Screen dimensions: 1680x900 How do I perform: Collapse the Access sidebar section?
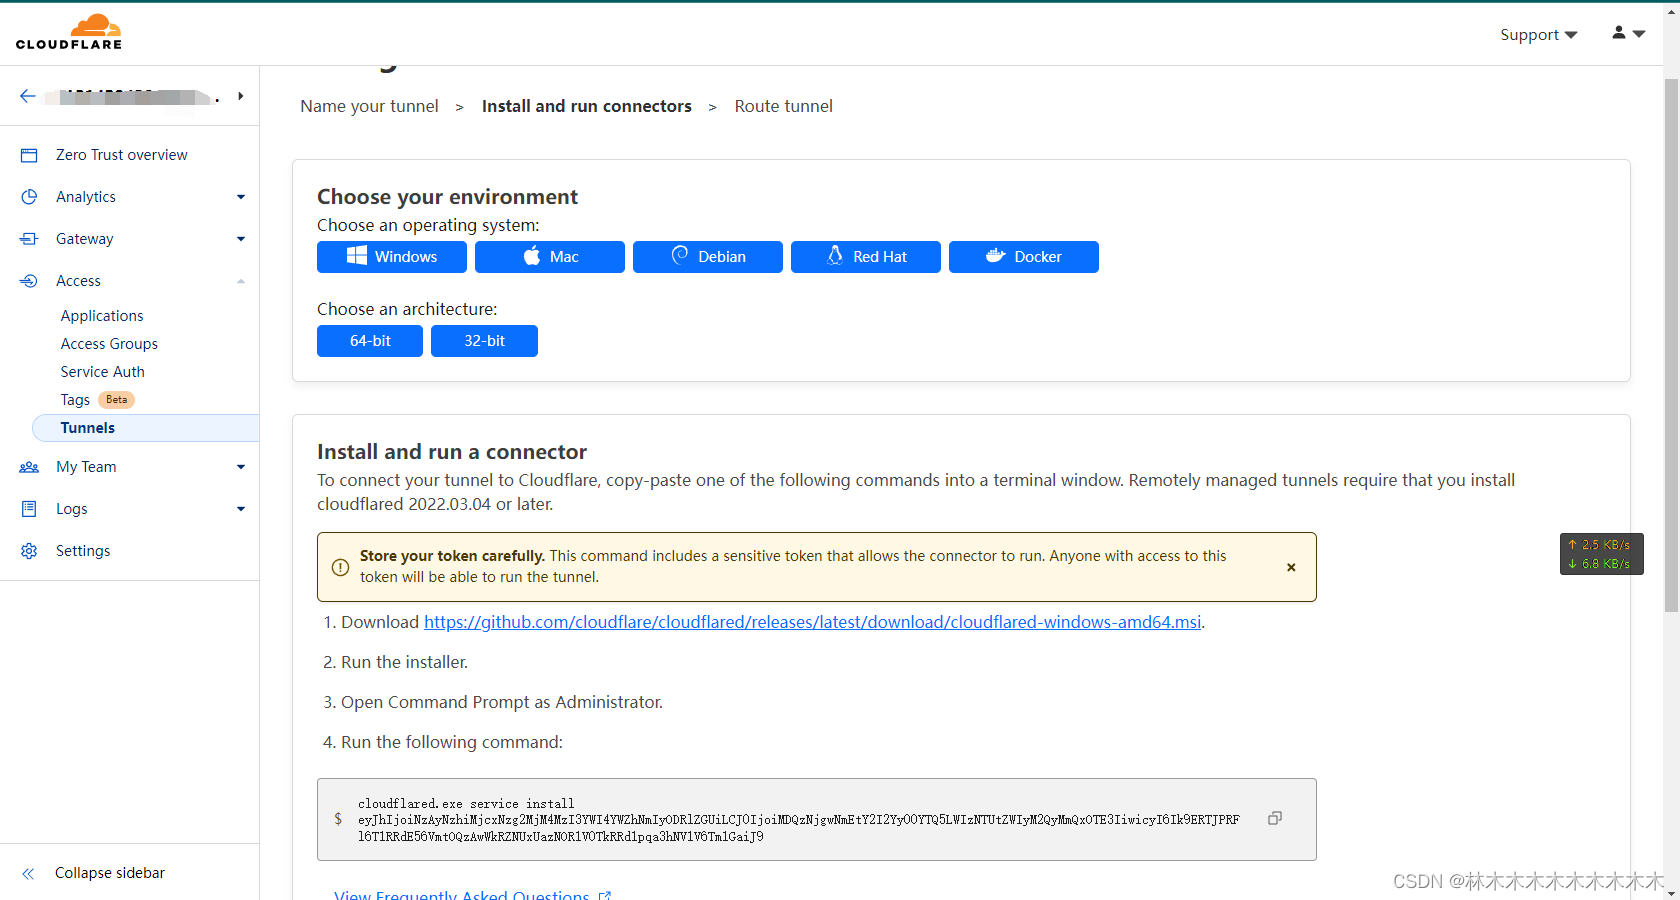[x=240, y=280]
